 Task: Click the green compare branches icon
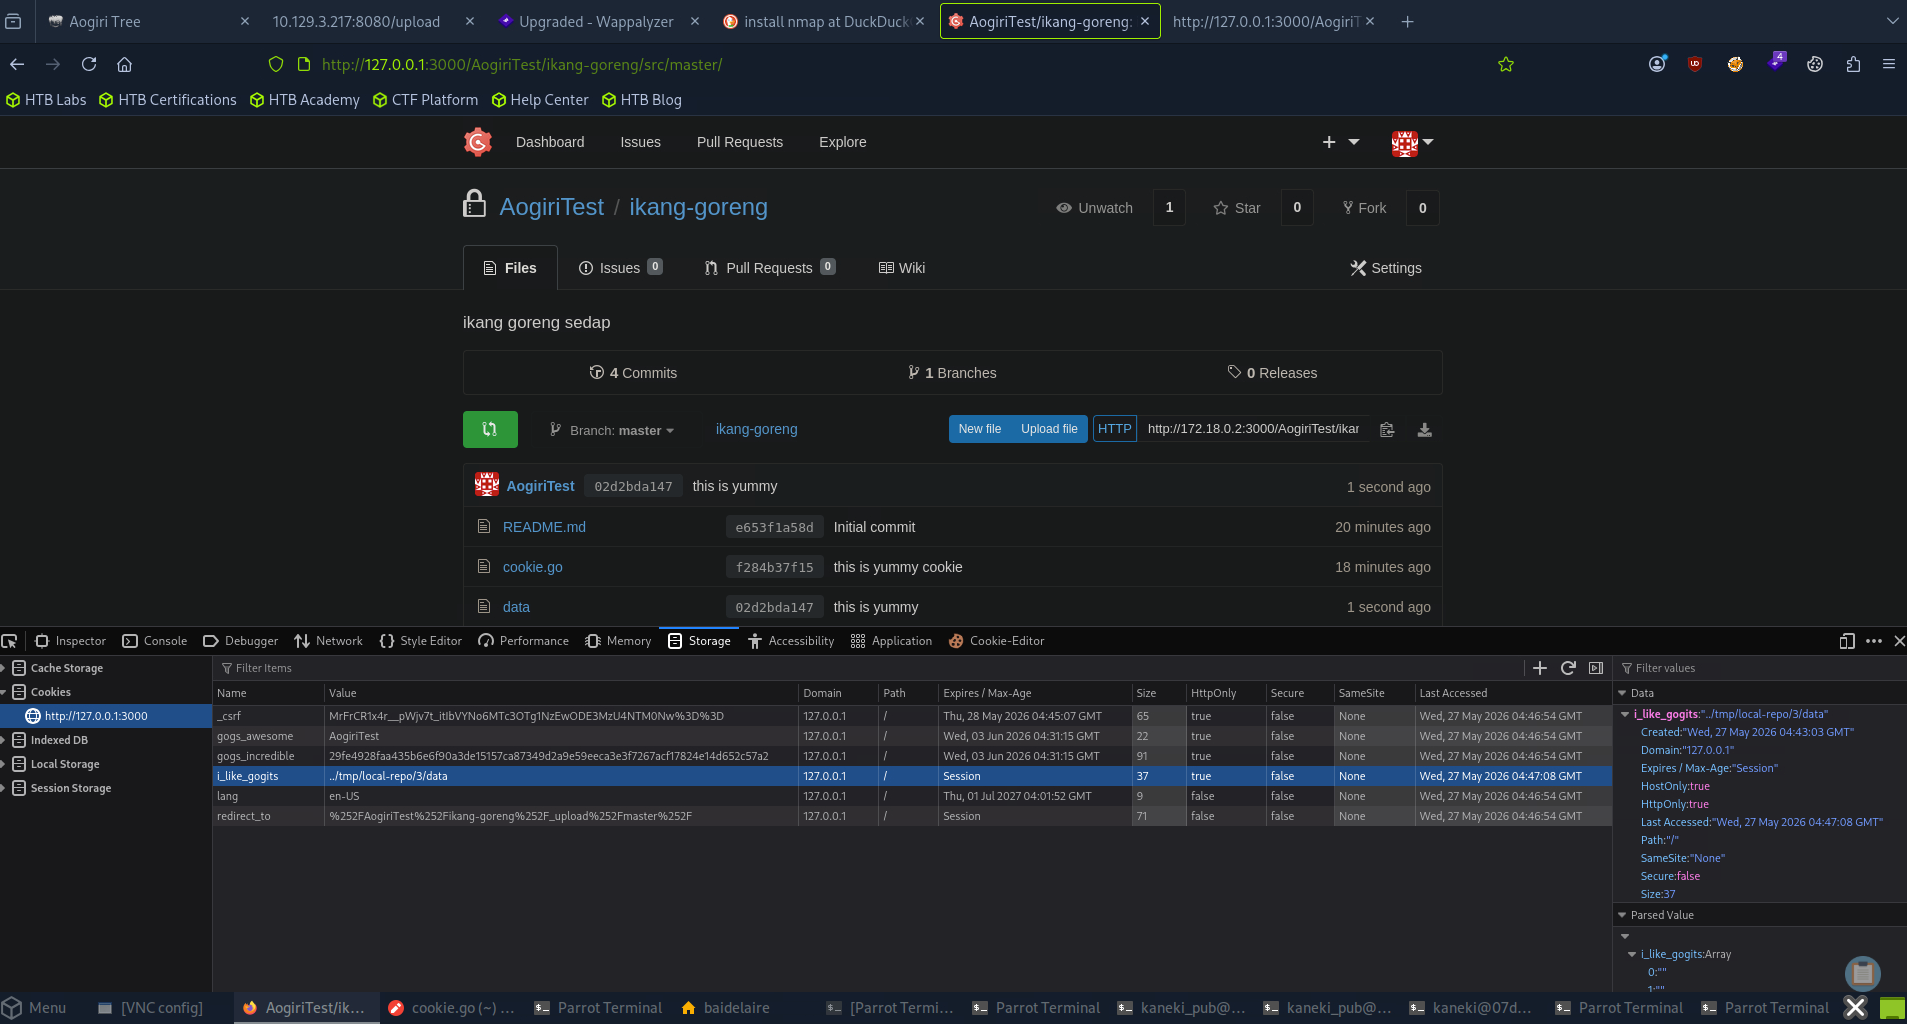pyautogui.click(x=490, y=429)
